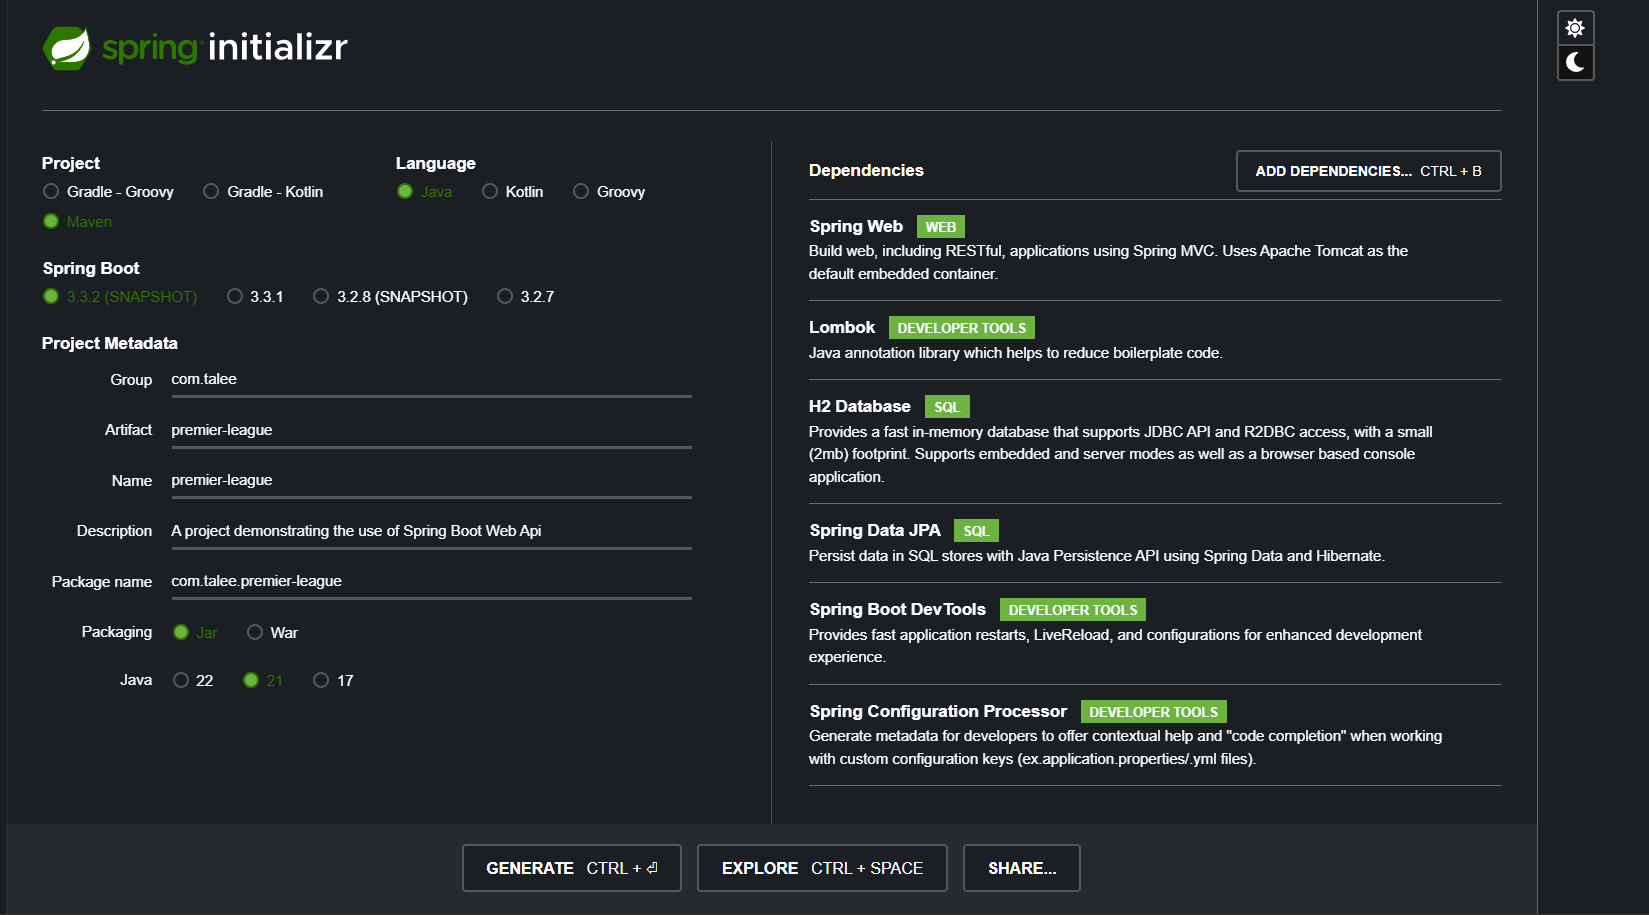Edit the Artifact field

pyautogui.click(x=431, y=431)
